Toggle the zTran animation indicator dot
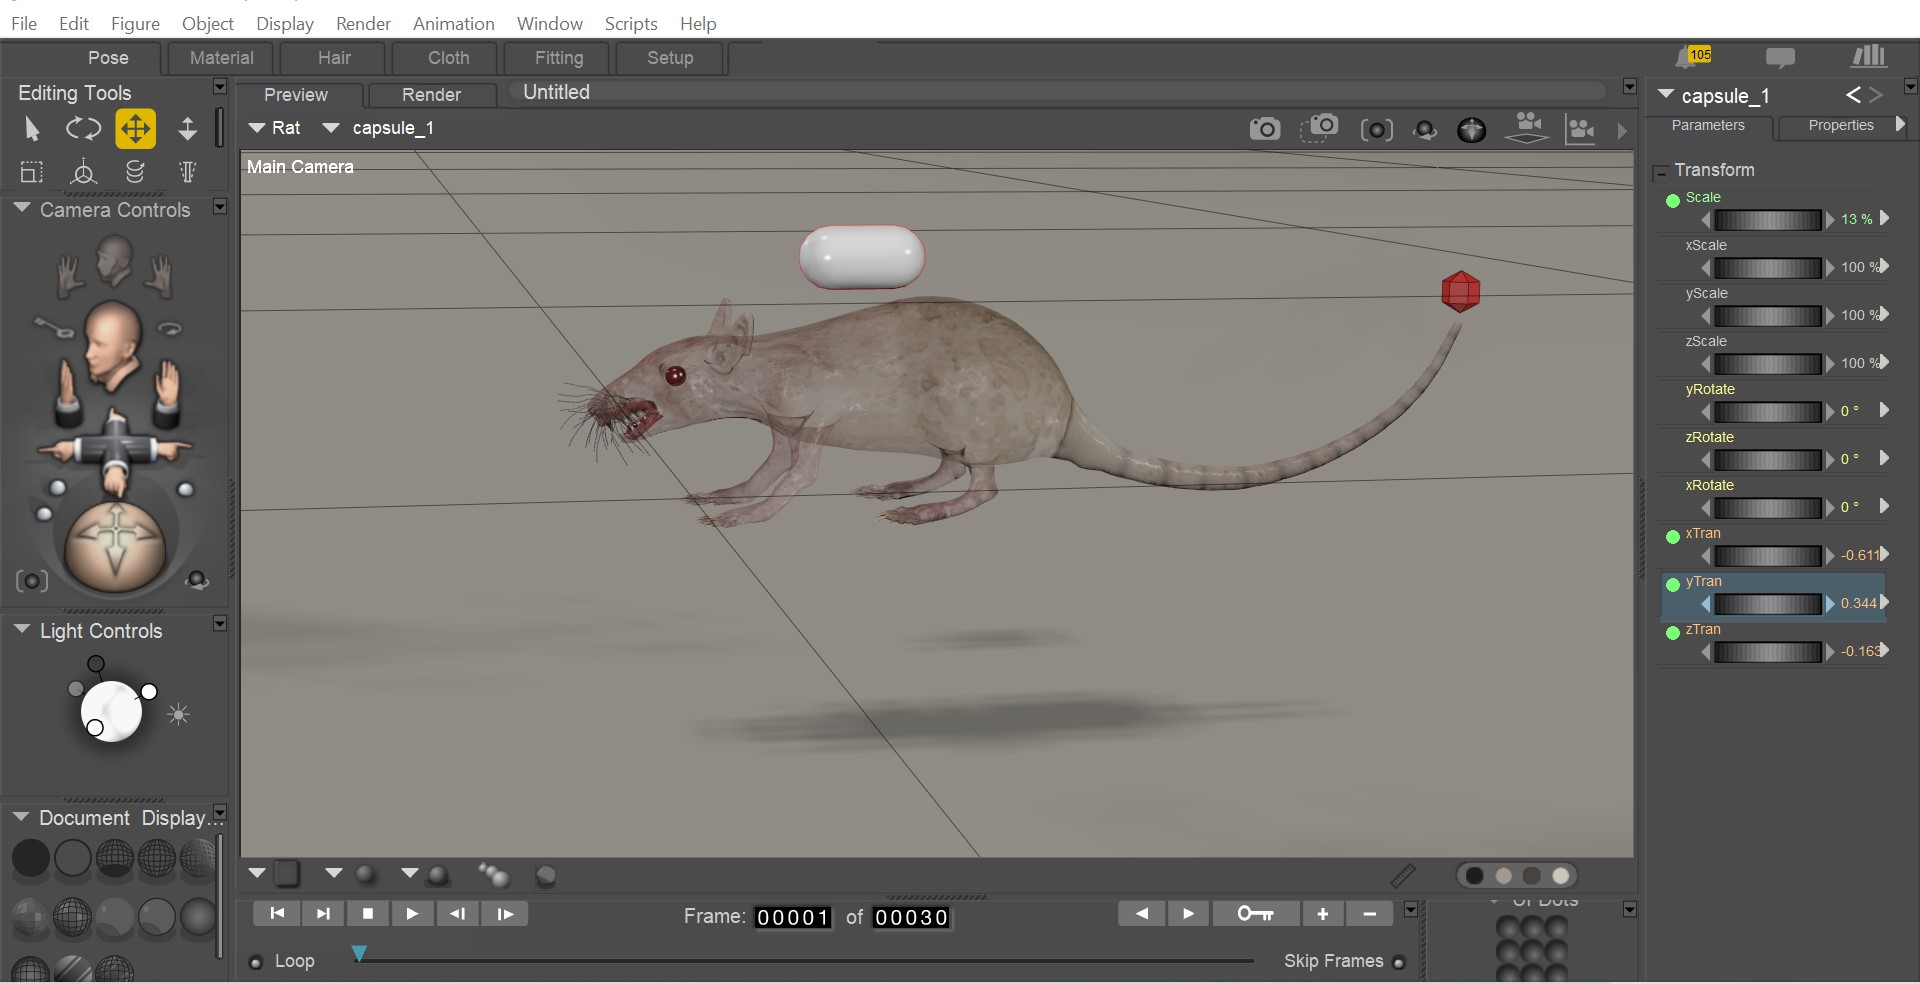This screenshot has width=1920, height=984. [1672, 632]
